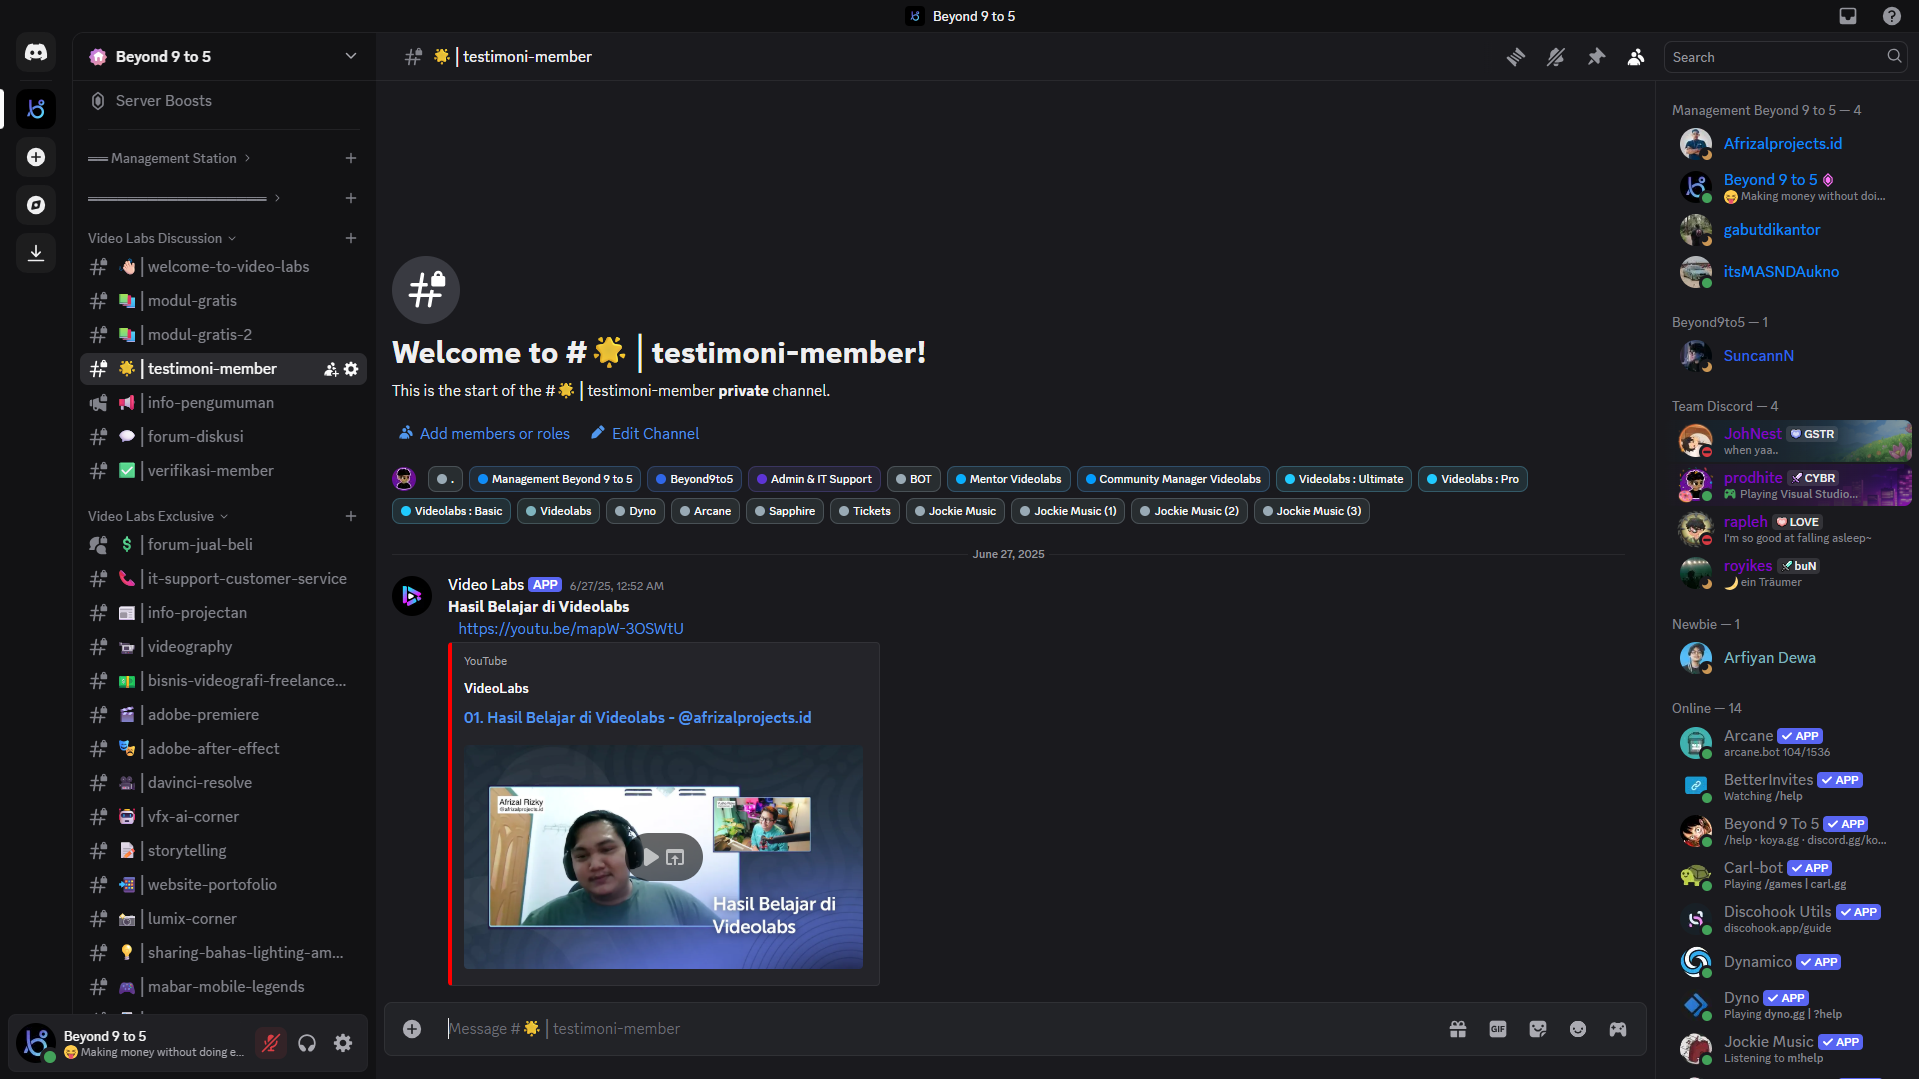Open the sticker picker
This screenshot has height=1079, width=1919.
(1538, 1029)
